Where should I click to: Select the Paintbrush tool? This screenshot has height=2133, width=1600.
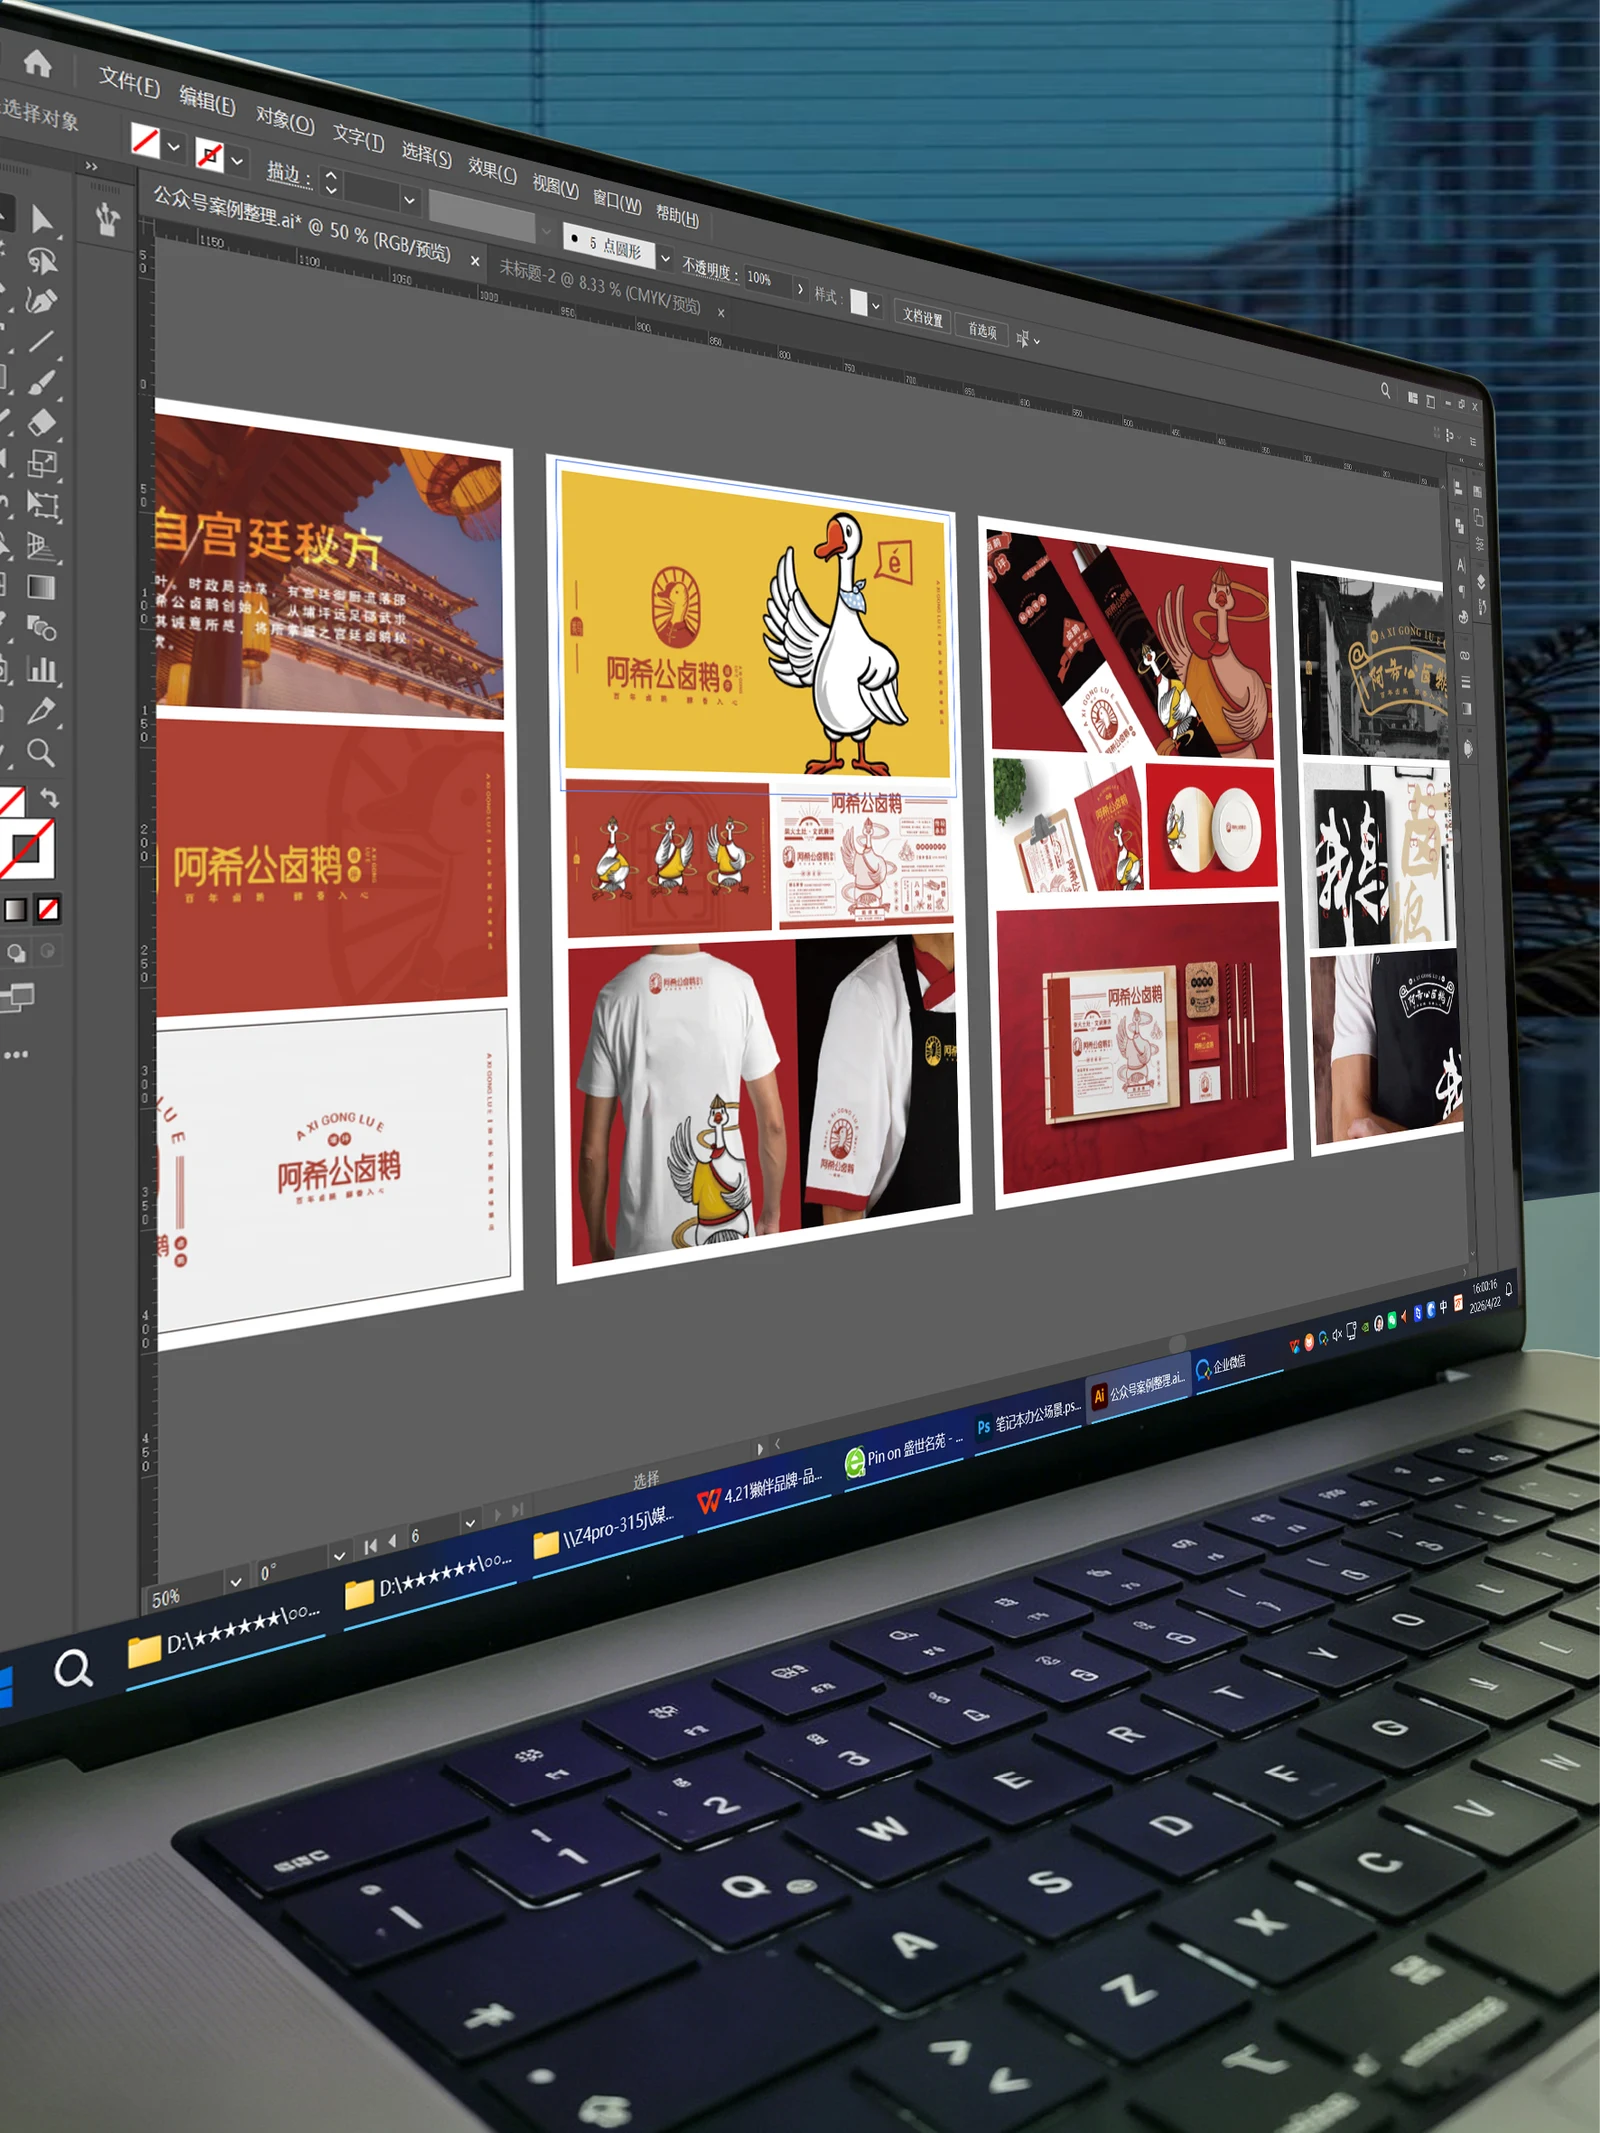pyautogui.click(x=41, y=383)
